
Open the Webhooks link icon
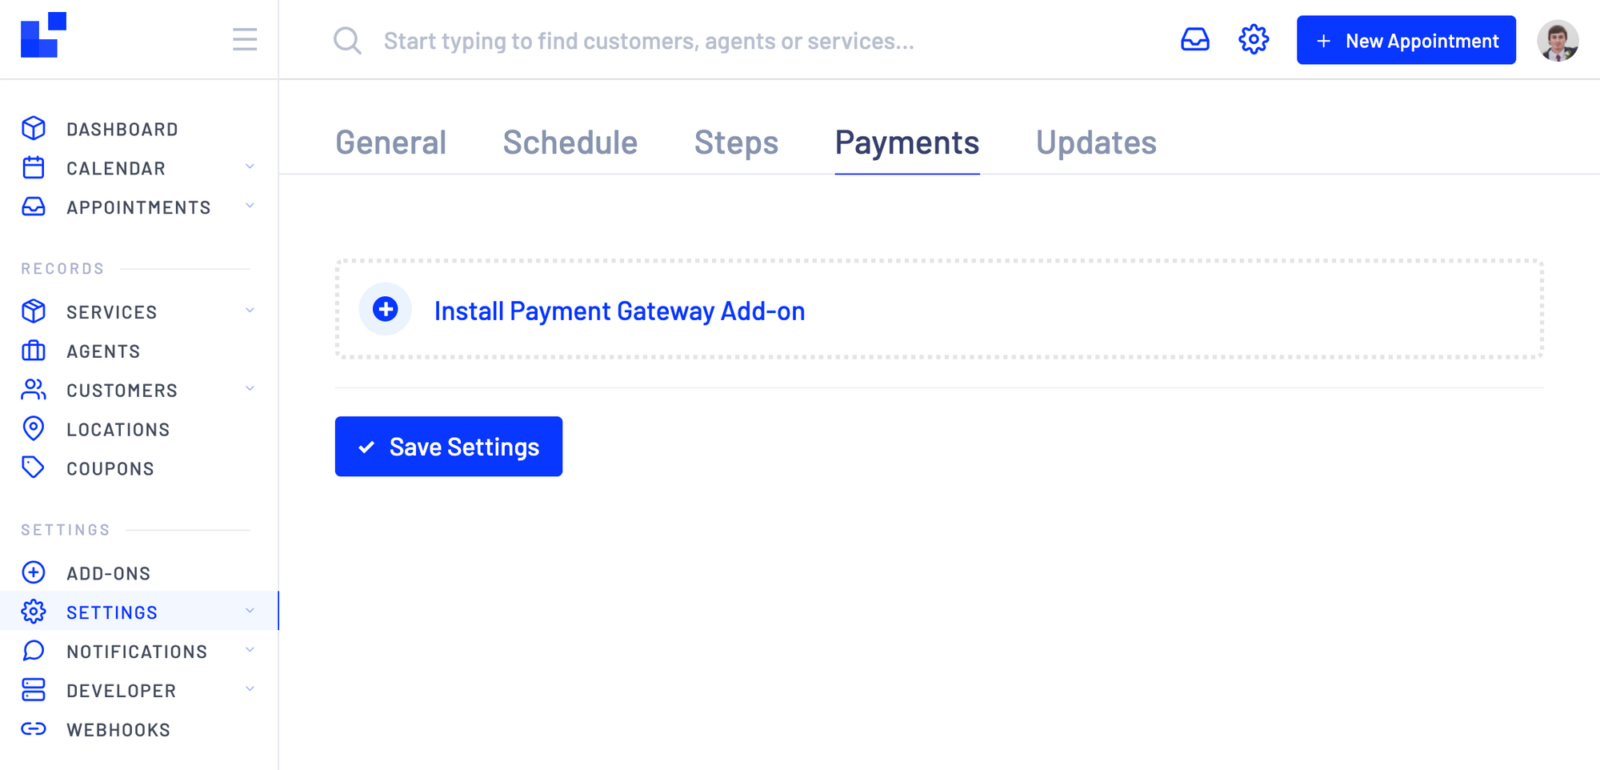tap(33, 729)
